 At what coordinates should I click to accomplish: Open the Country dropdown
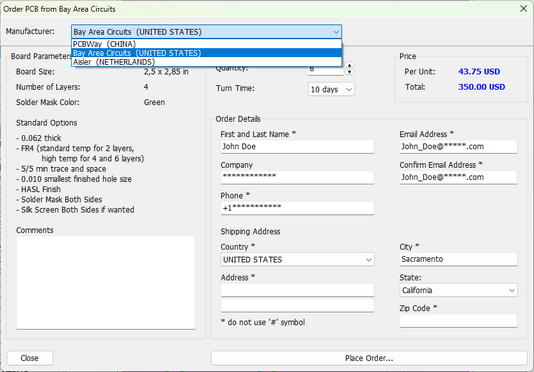[x=297, y=260]
